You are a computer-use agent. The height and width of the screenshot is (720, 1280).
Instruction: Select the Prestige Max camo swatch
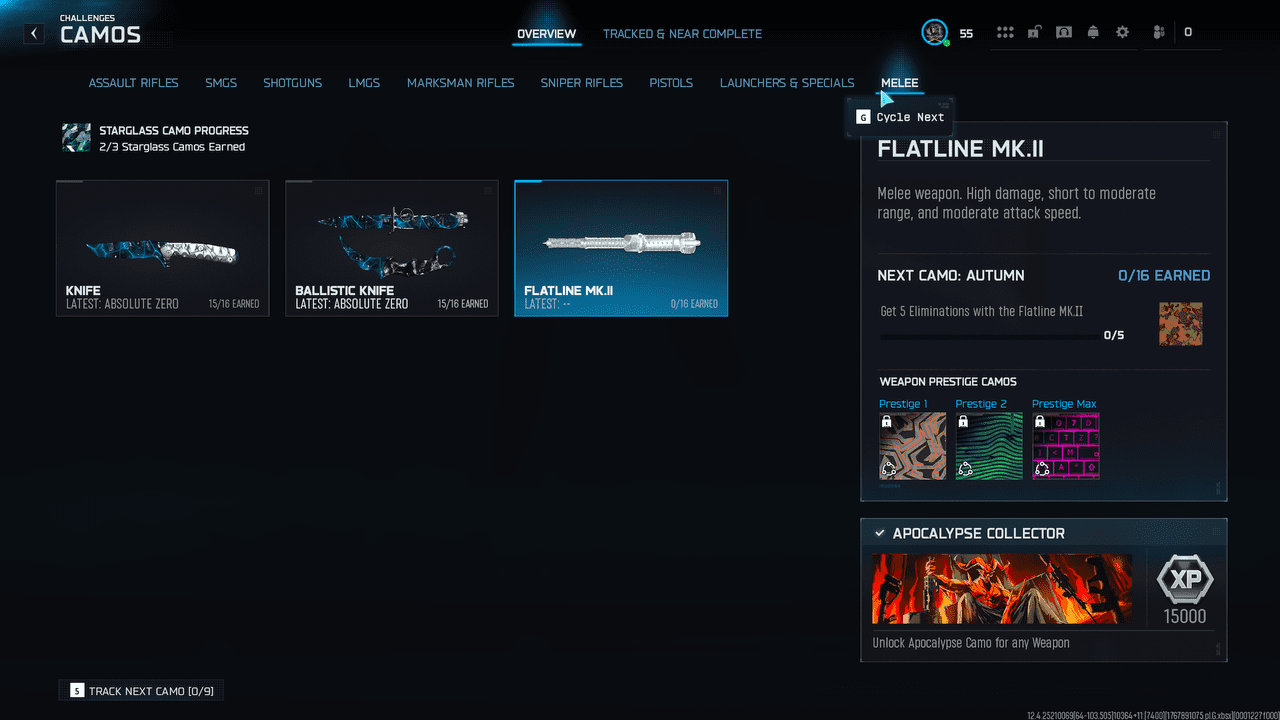pos(1065,446)
